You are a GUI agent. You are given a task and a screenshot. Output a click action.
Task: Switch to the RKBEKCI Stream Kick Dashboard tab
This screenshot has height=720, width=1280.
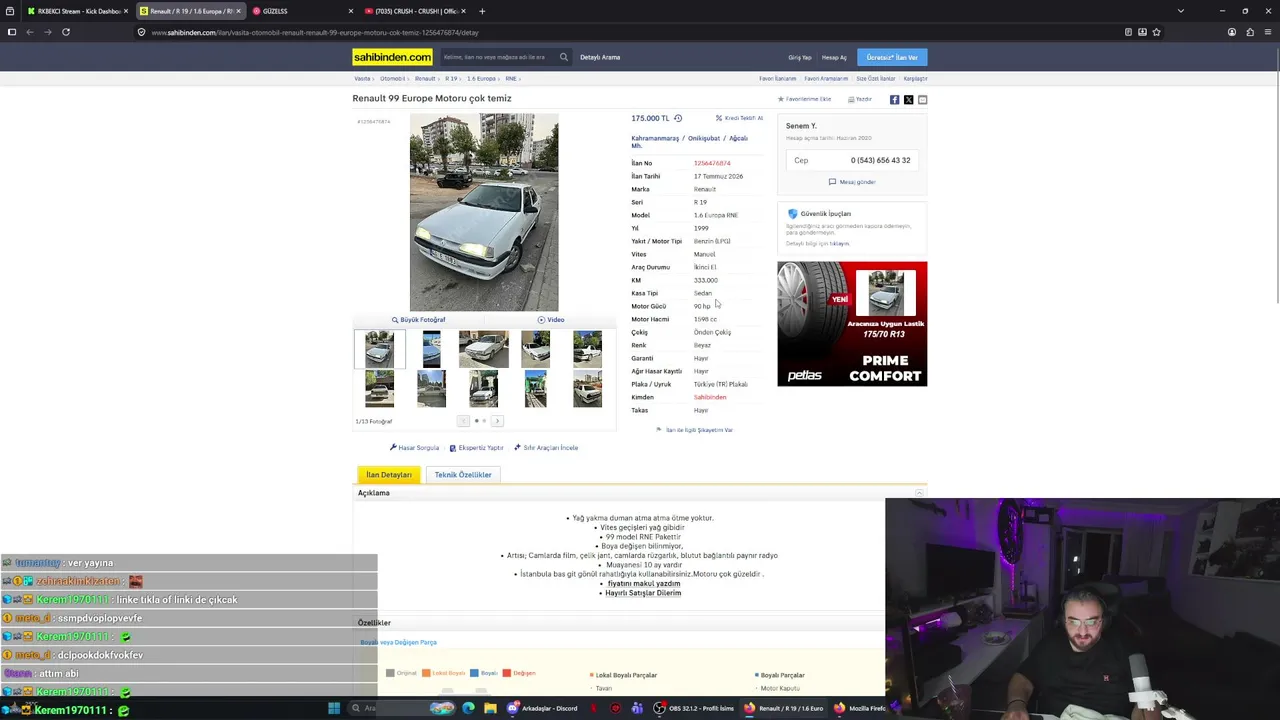(x=75, y=11)
